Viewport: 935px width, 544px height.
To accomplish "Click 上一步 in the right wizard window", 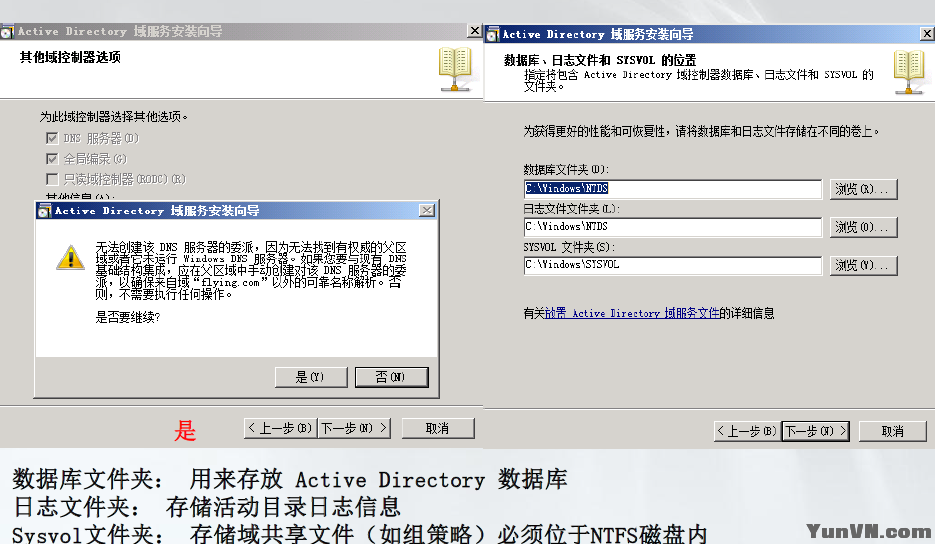I will (x=747, y=431).
